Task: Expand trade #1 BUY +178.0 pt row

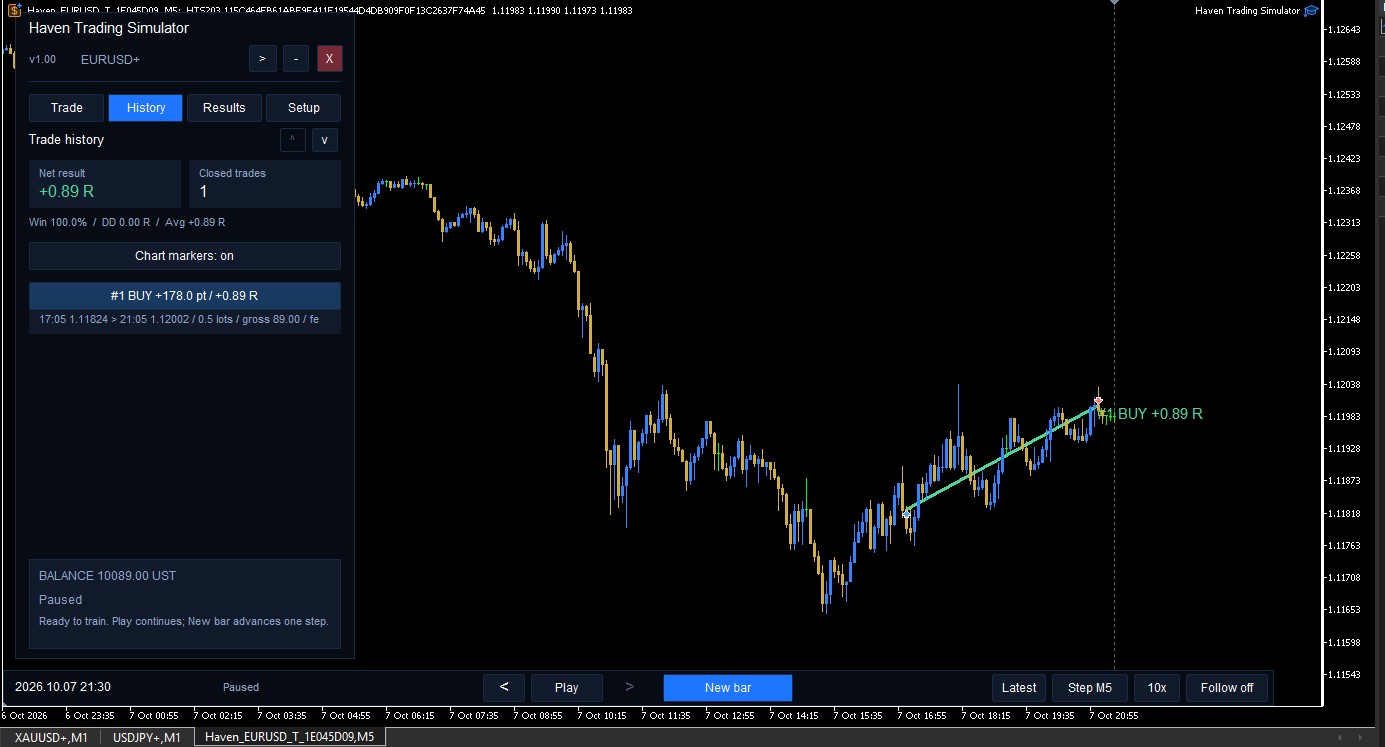Action: pos(185,296)
